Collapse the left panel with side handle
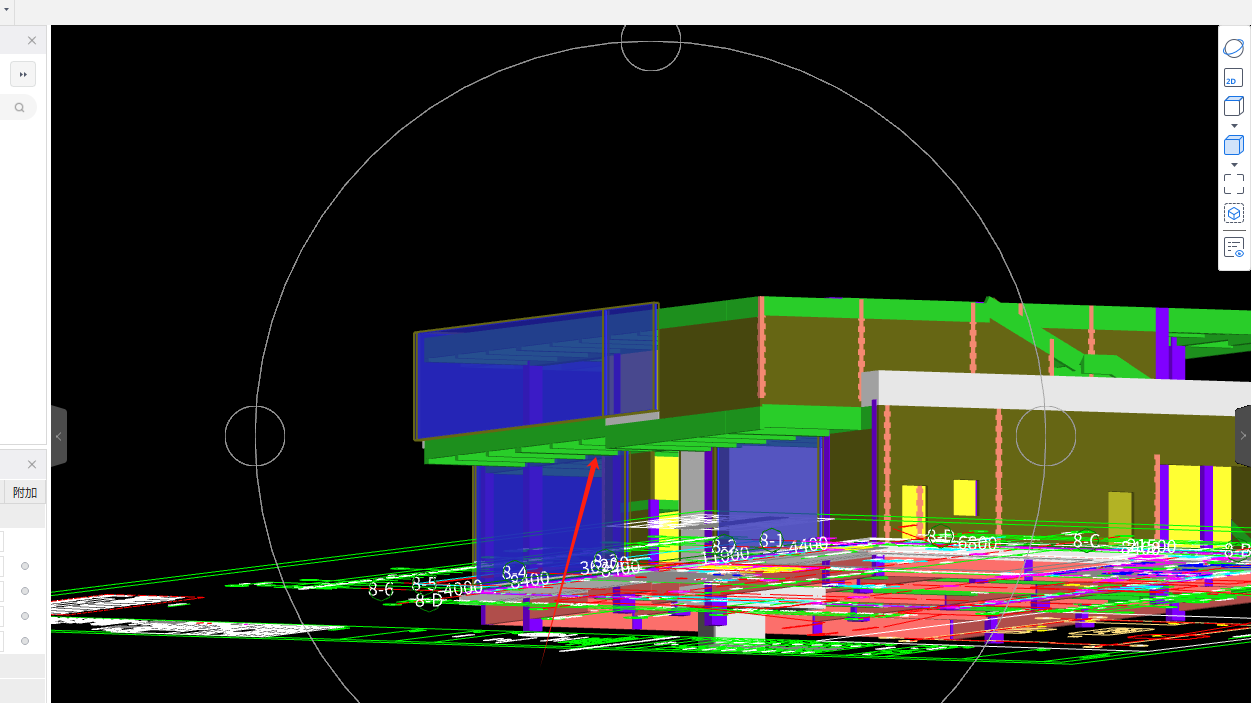This screenshot has height=703, width=1252. point(58,436)
